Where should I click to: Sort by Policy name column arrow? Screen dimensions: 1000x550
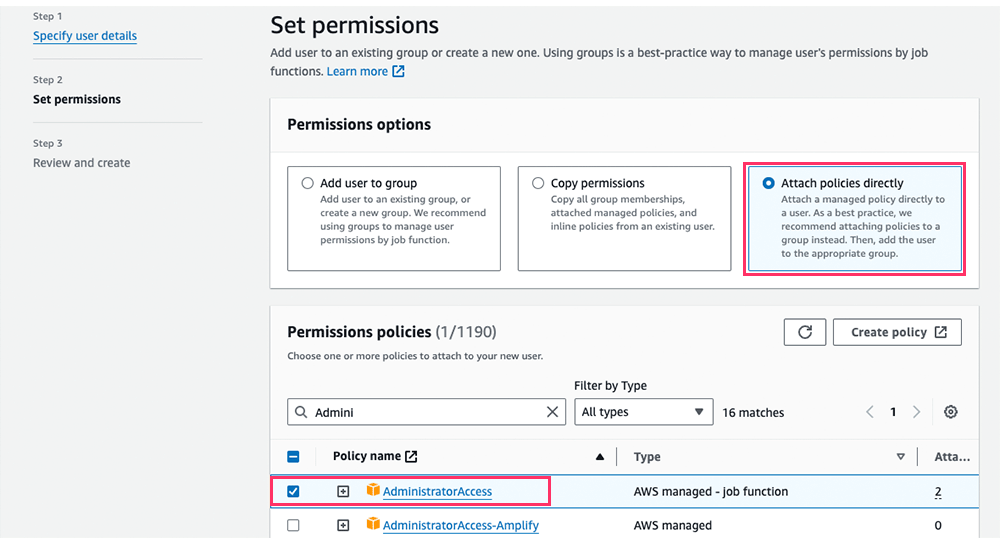click(x=599, y=457)
